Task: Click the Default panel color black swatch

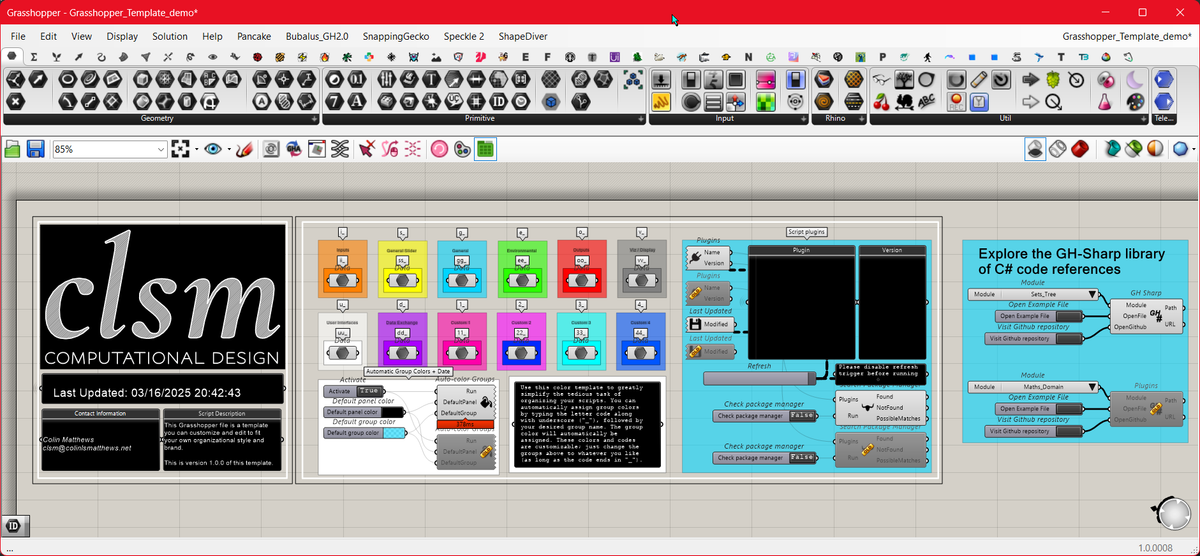Action: click(393, 412)
